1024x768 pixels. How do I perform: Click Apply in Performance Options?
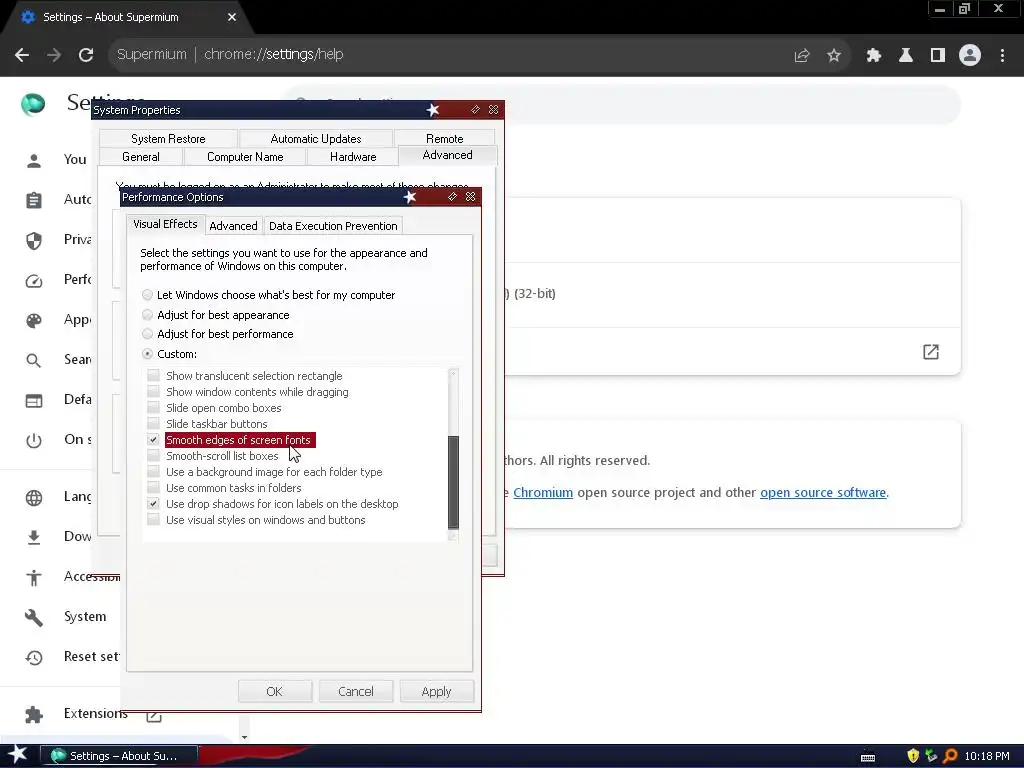(436, 692)
